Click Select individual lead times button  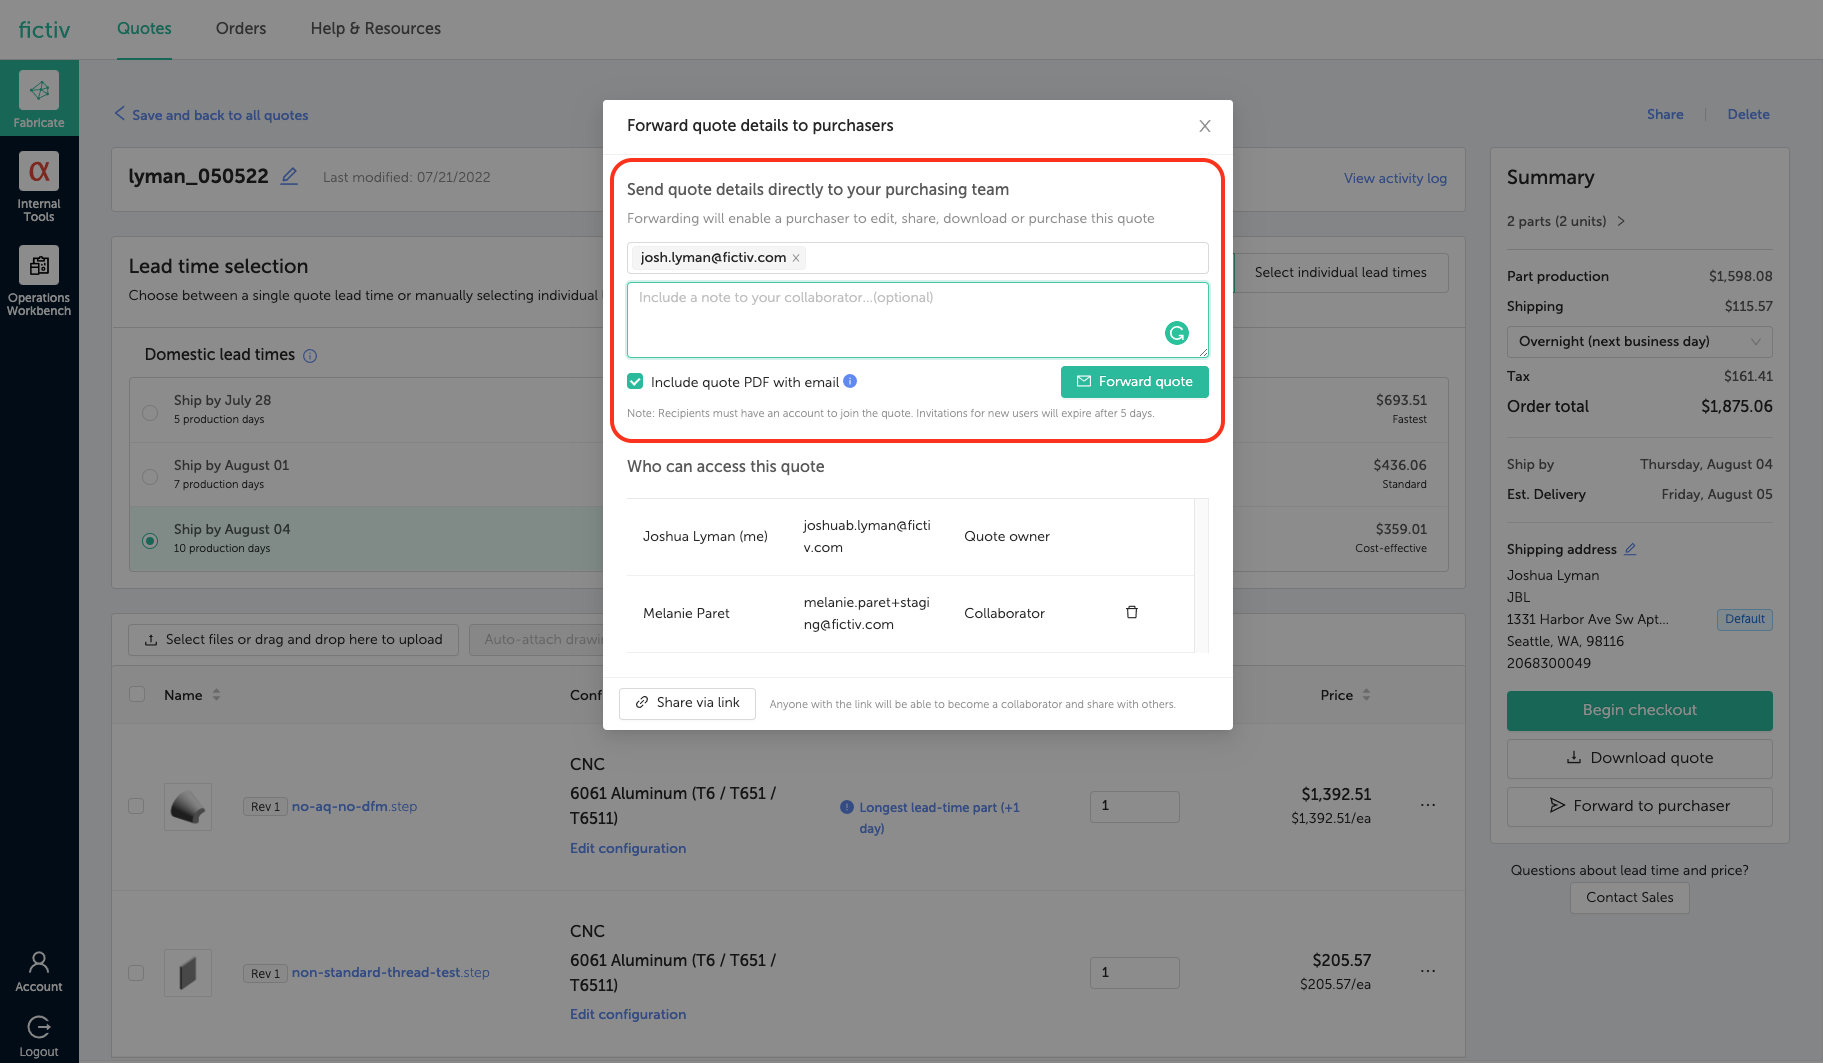1340,272
